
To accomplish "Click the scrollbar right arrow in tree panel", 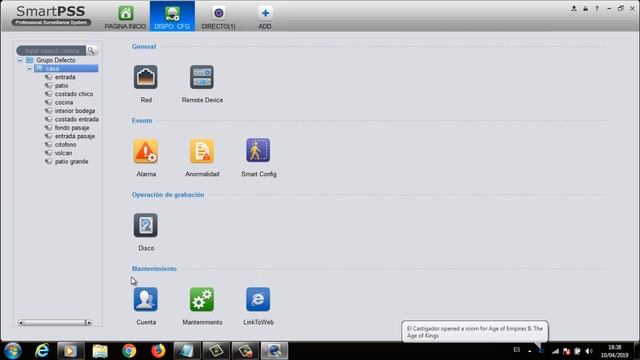I will (89, 322).
